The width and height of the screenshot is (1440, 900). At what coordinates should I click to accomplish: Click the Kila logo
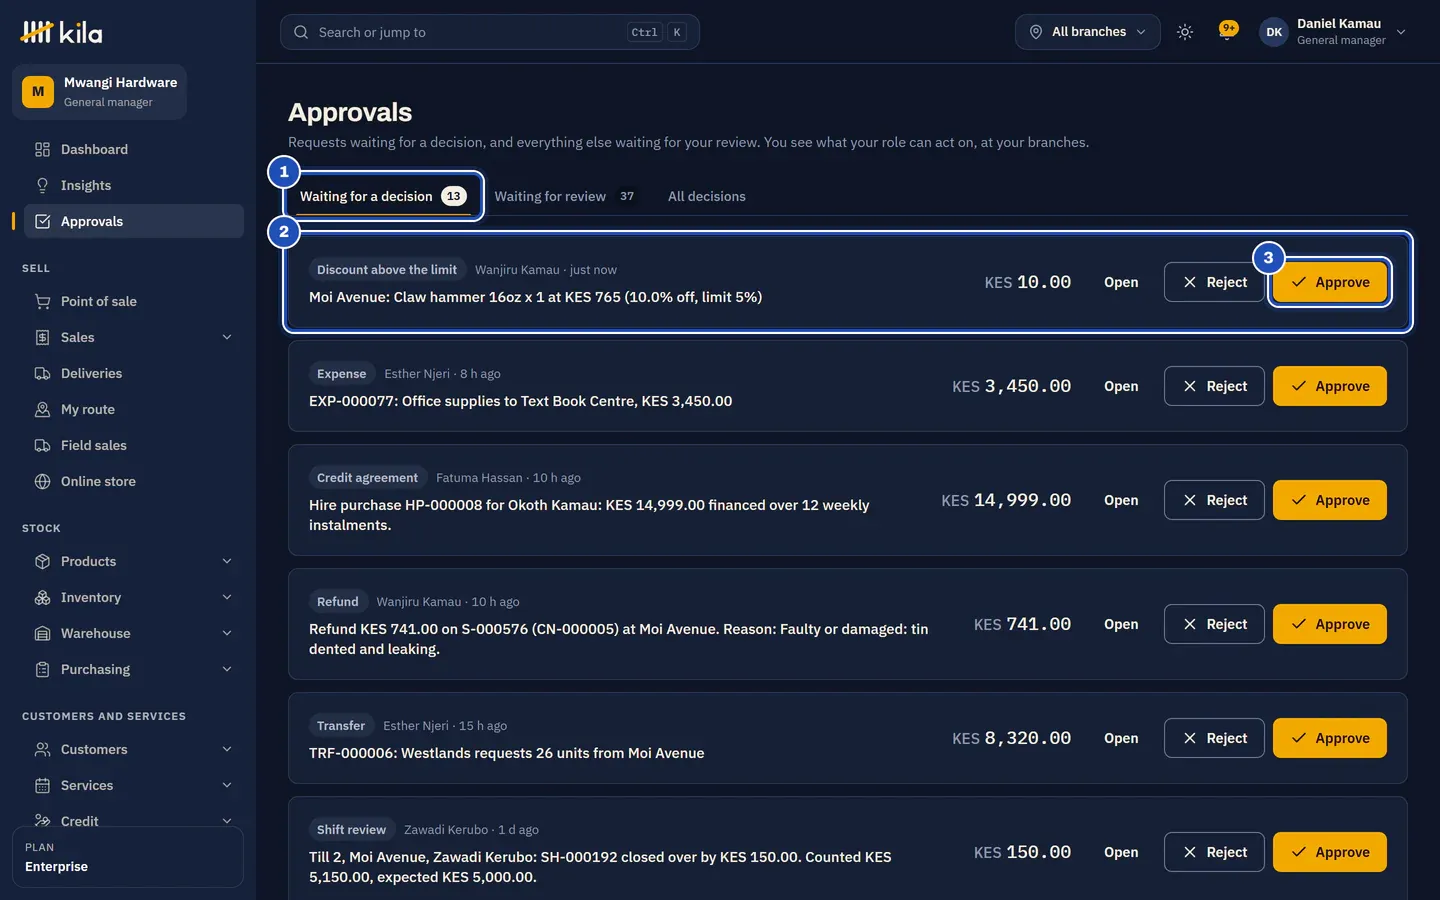click(61, 32)
